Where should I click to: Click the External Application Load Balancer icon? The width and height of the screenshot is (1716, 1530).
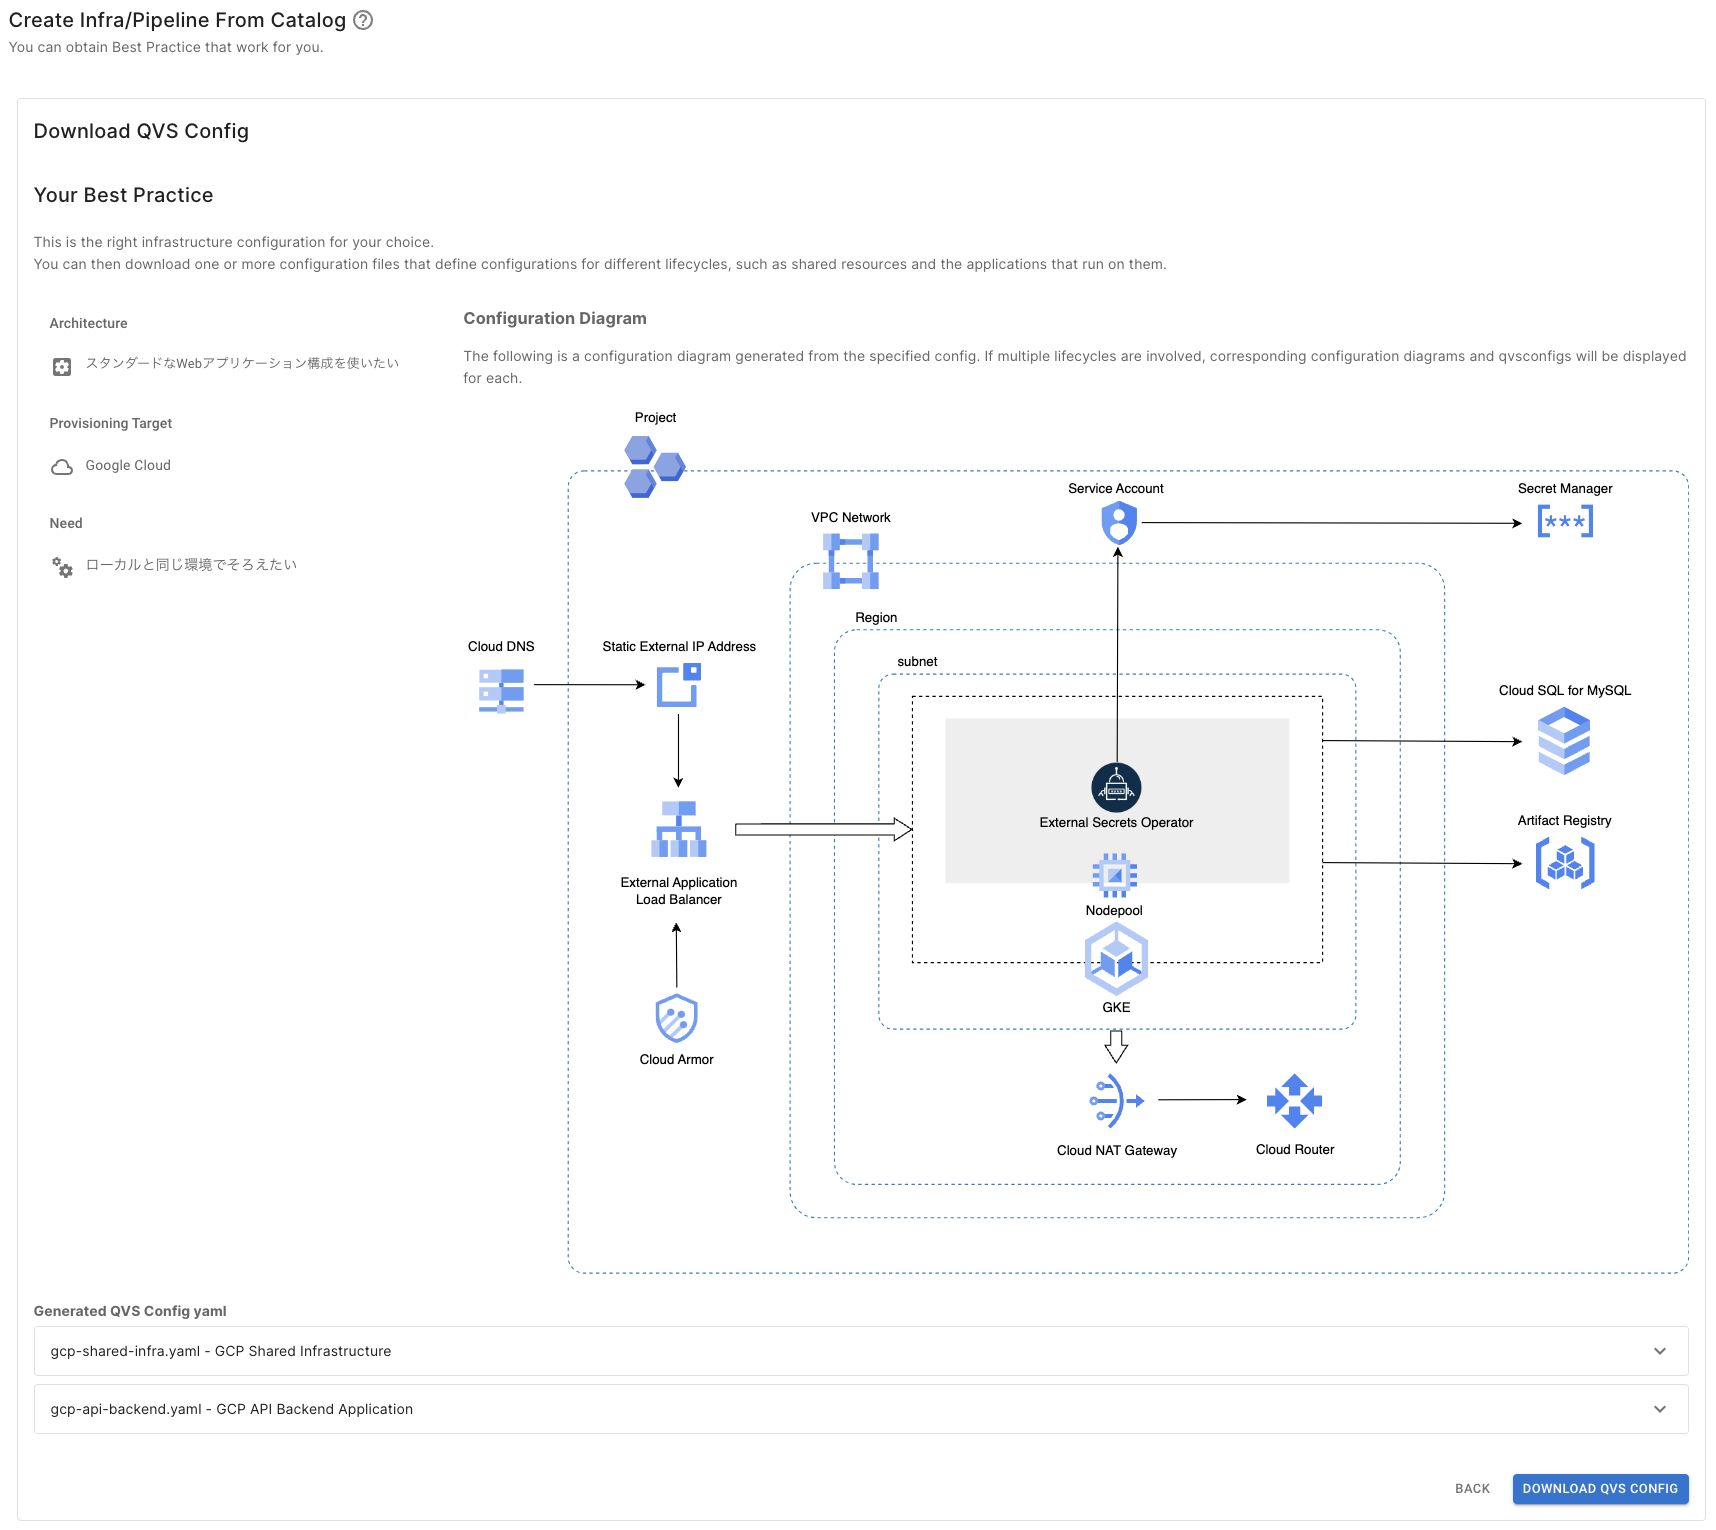[678, 829]
